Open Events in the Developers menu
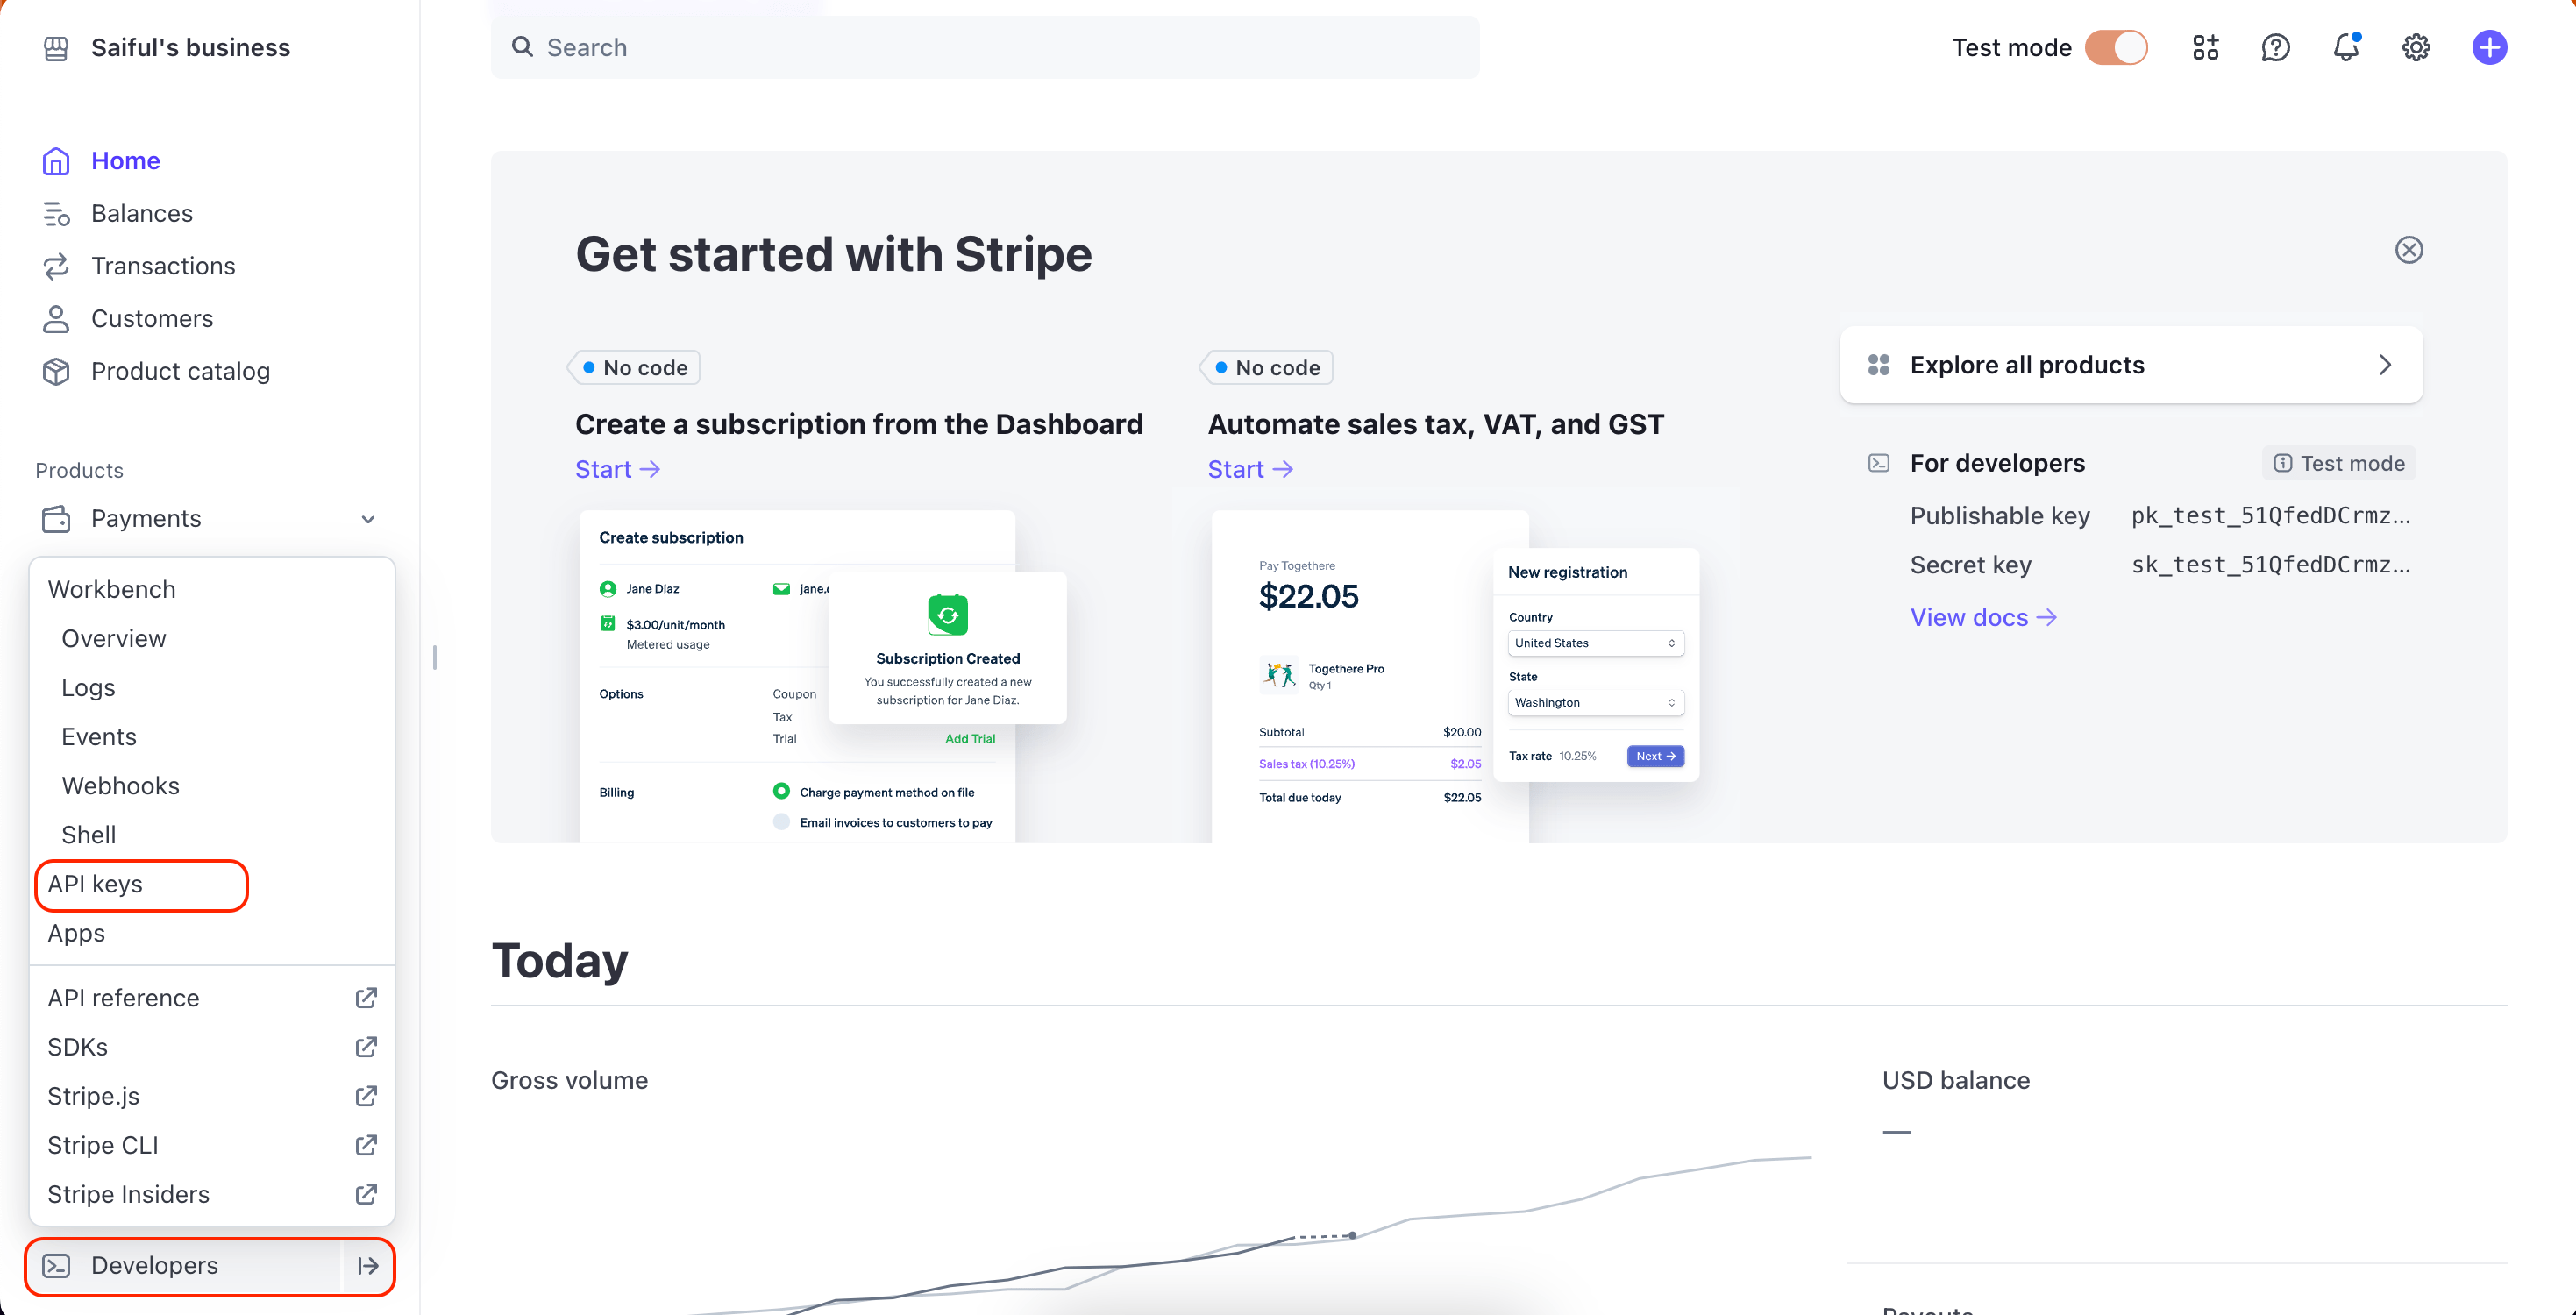This screenshot has width=2576, height=1315. [x=99, y=737]
